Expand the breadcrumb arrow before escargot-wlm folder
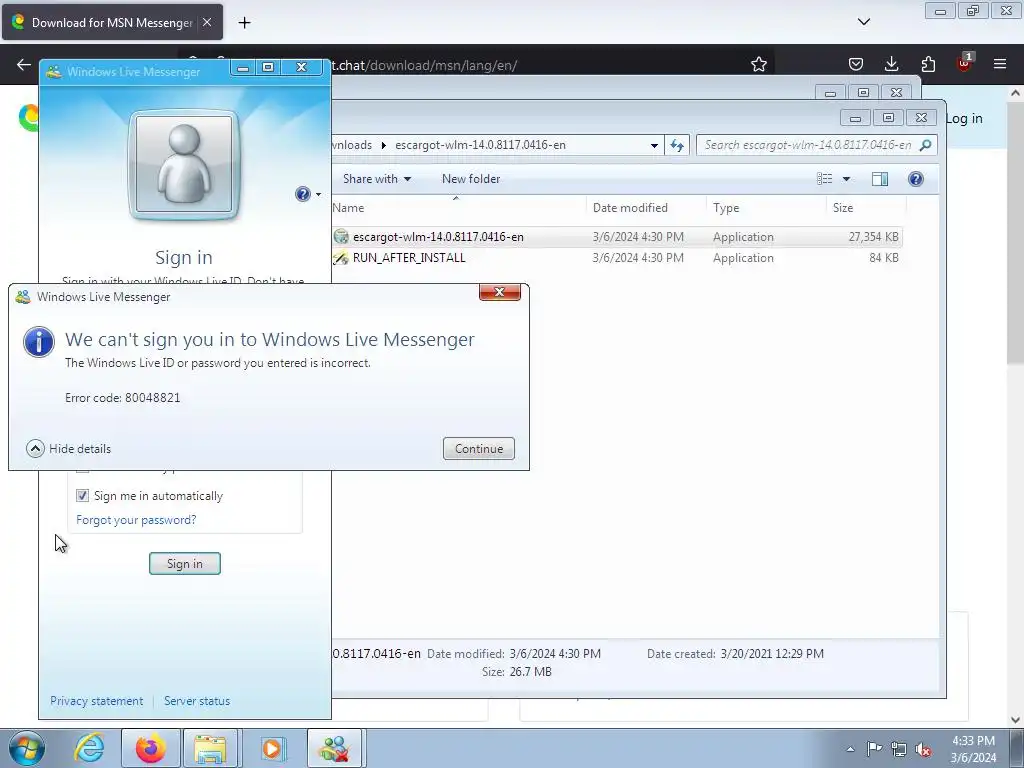The height and width of the screenshot is (768, 1024). pos(383,145)
